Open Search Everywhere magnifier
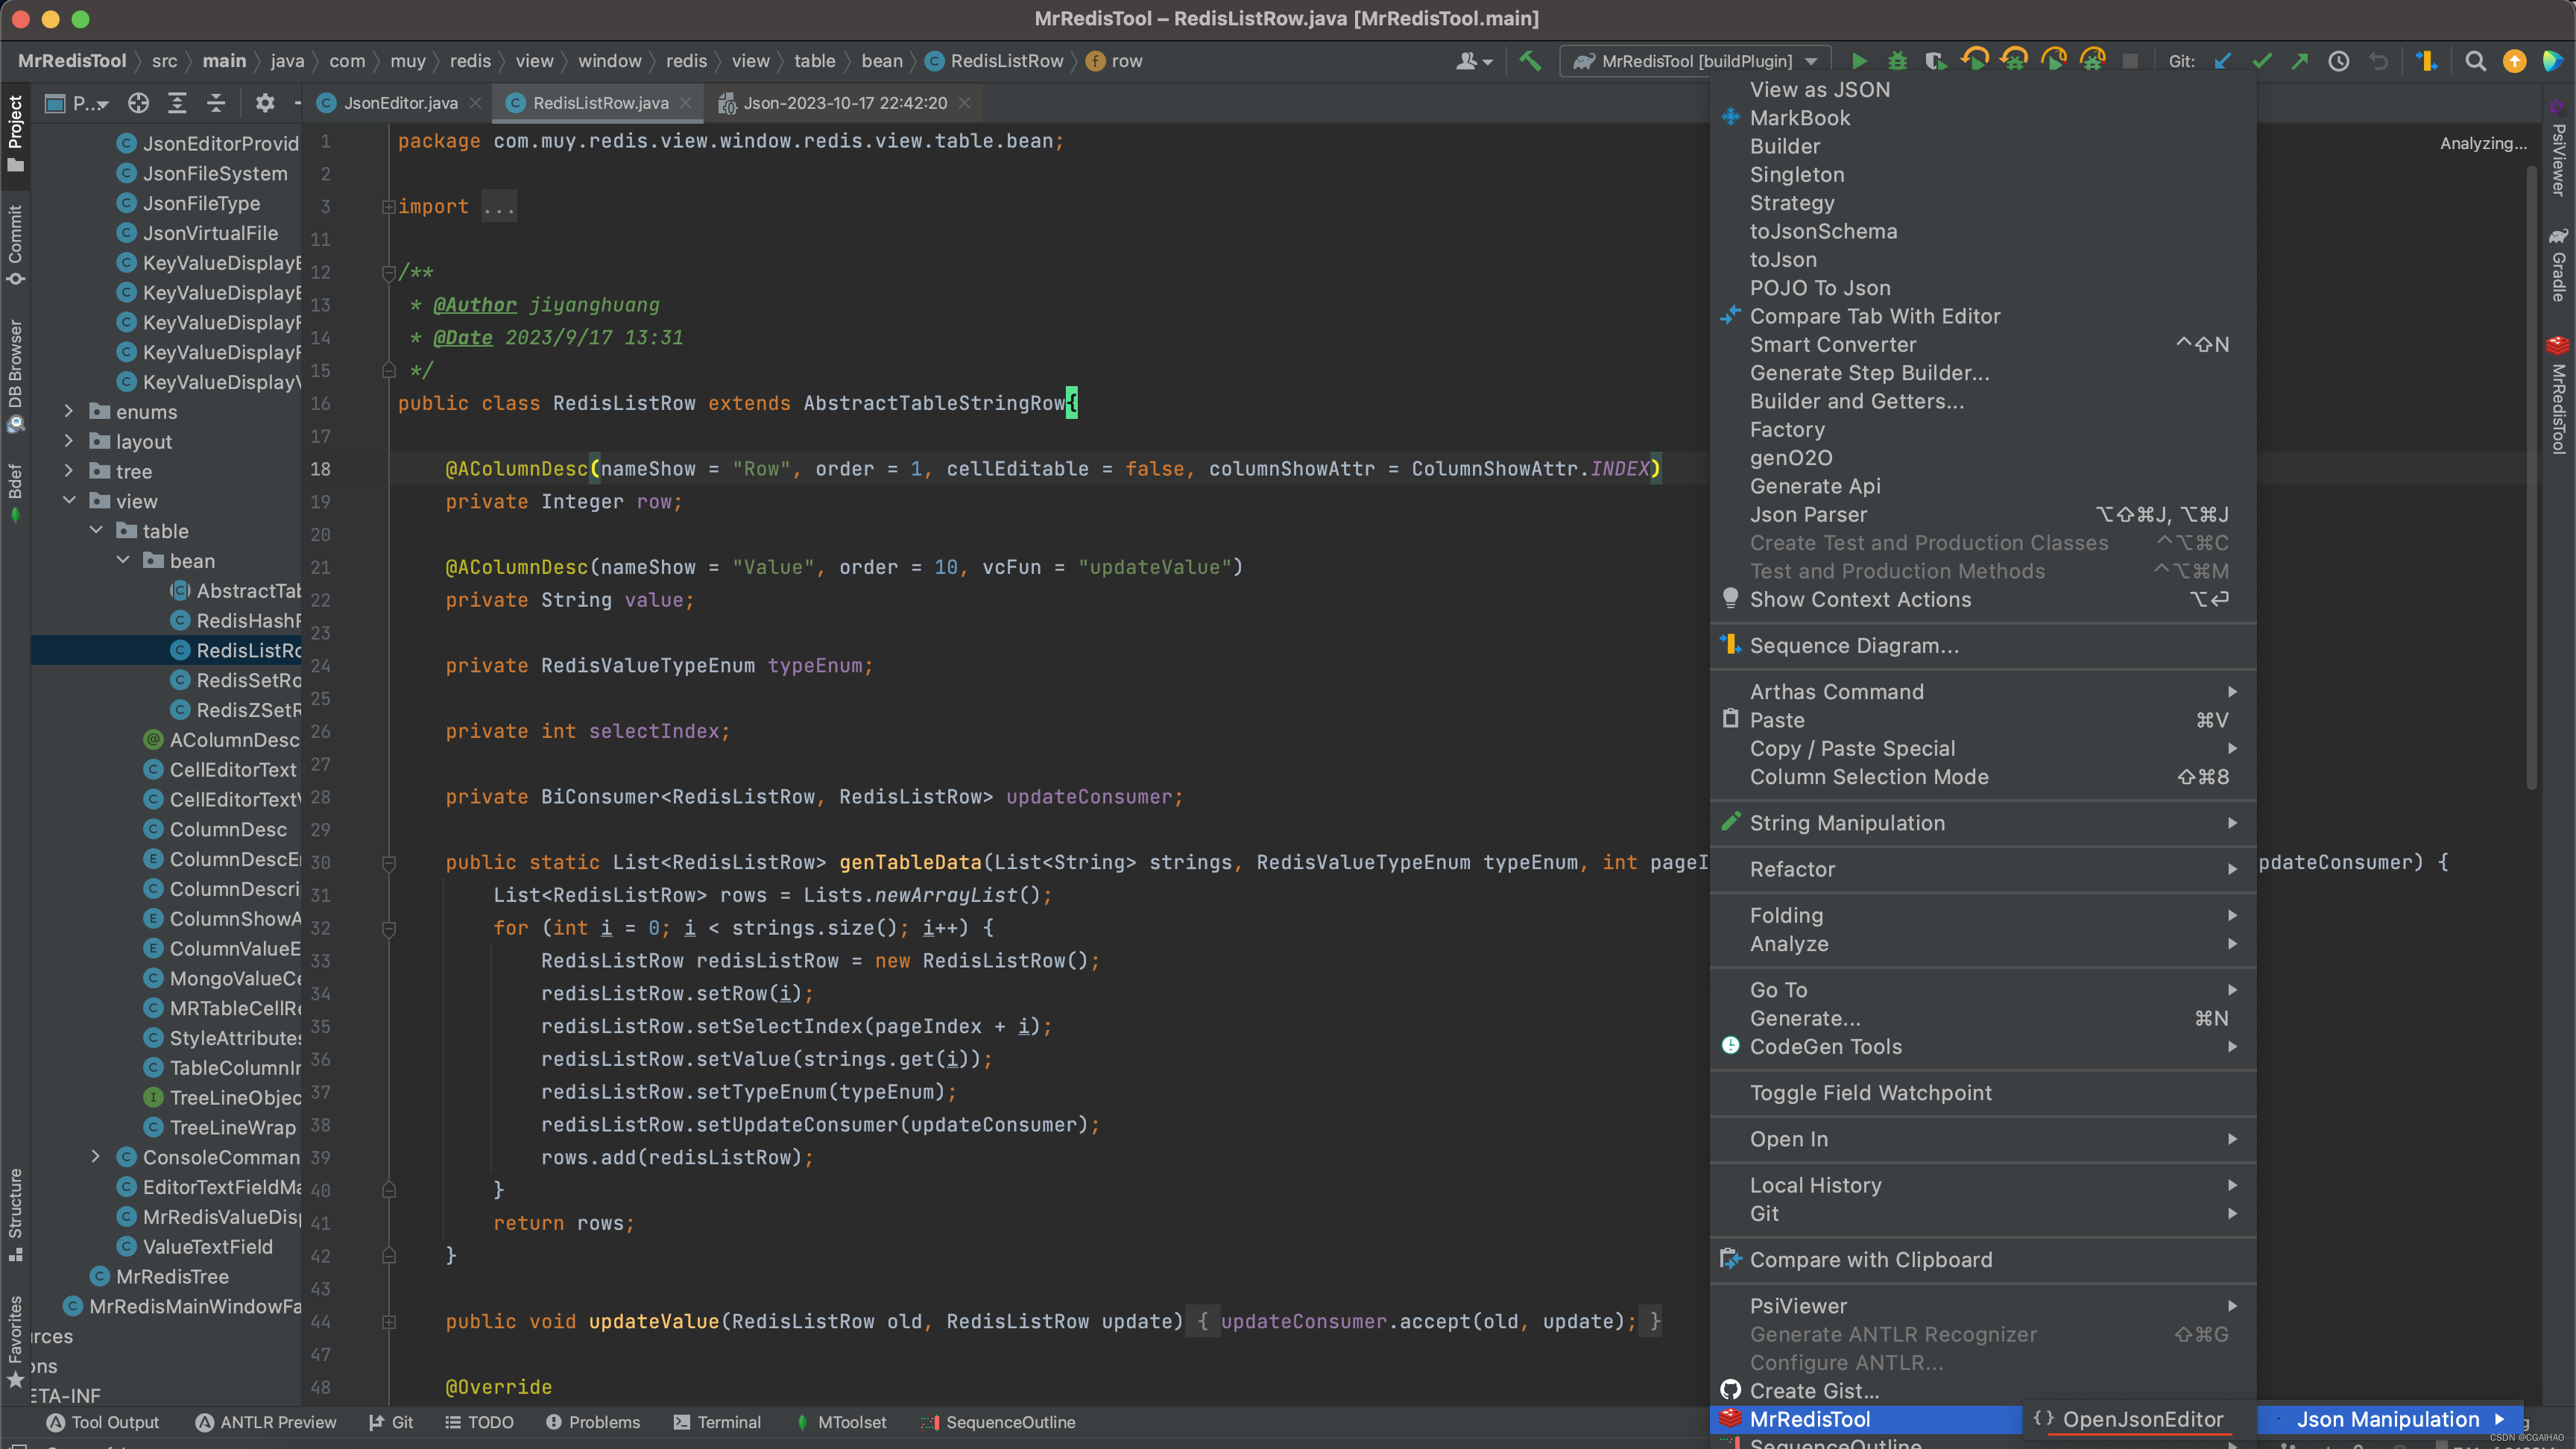Image resolution: width=2576 pixels, height=1449 pixels. 2475,61
